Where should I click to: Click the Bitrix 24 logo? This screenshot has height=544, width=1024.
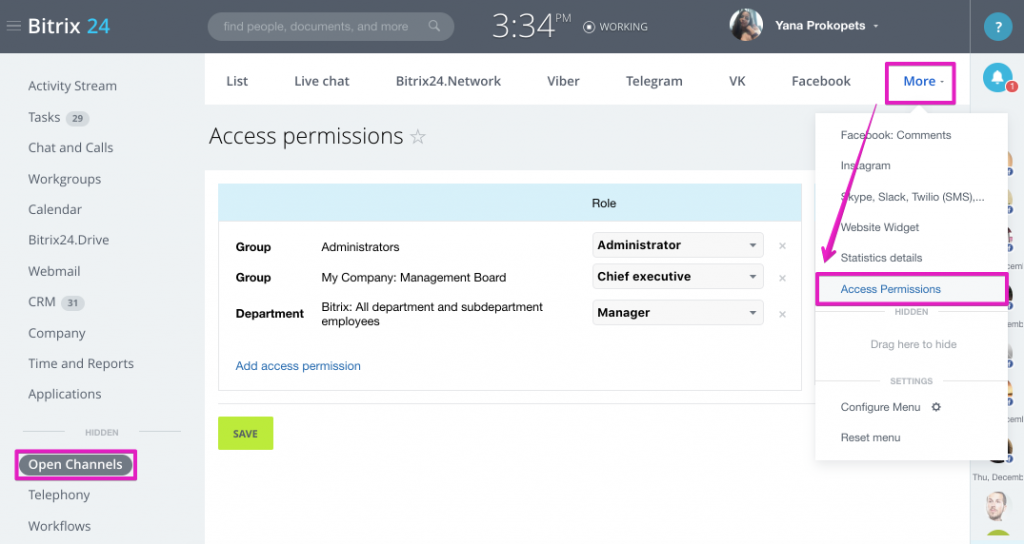69,26
